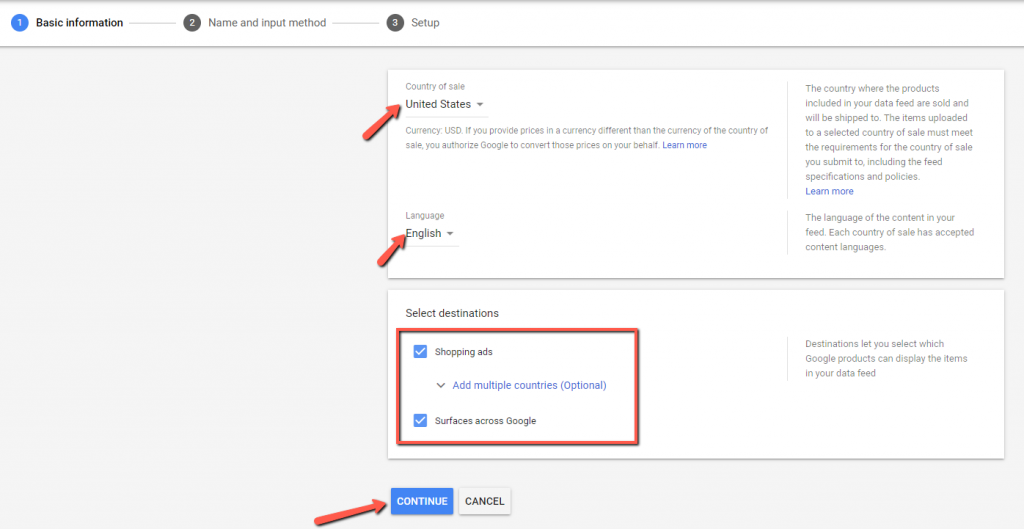Click the step 2 circle icon

coord(192,23)
